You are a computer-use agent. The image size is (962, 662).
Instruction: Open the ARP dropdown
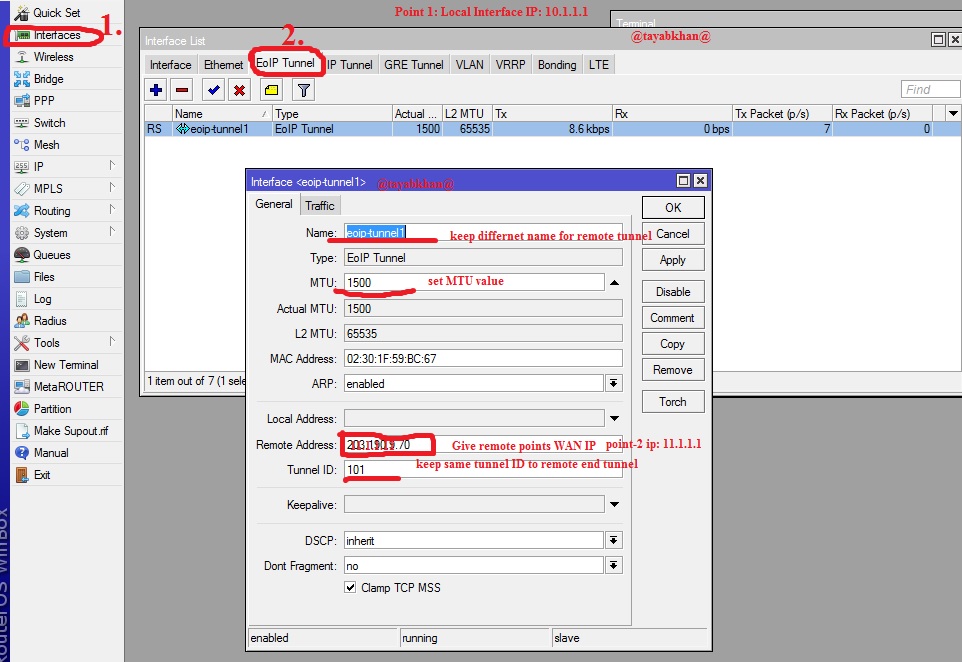point(613,383)
